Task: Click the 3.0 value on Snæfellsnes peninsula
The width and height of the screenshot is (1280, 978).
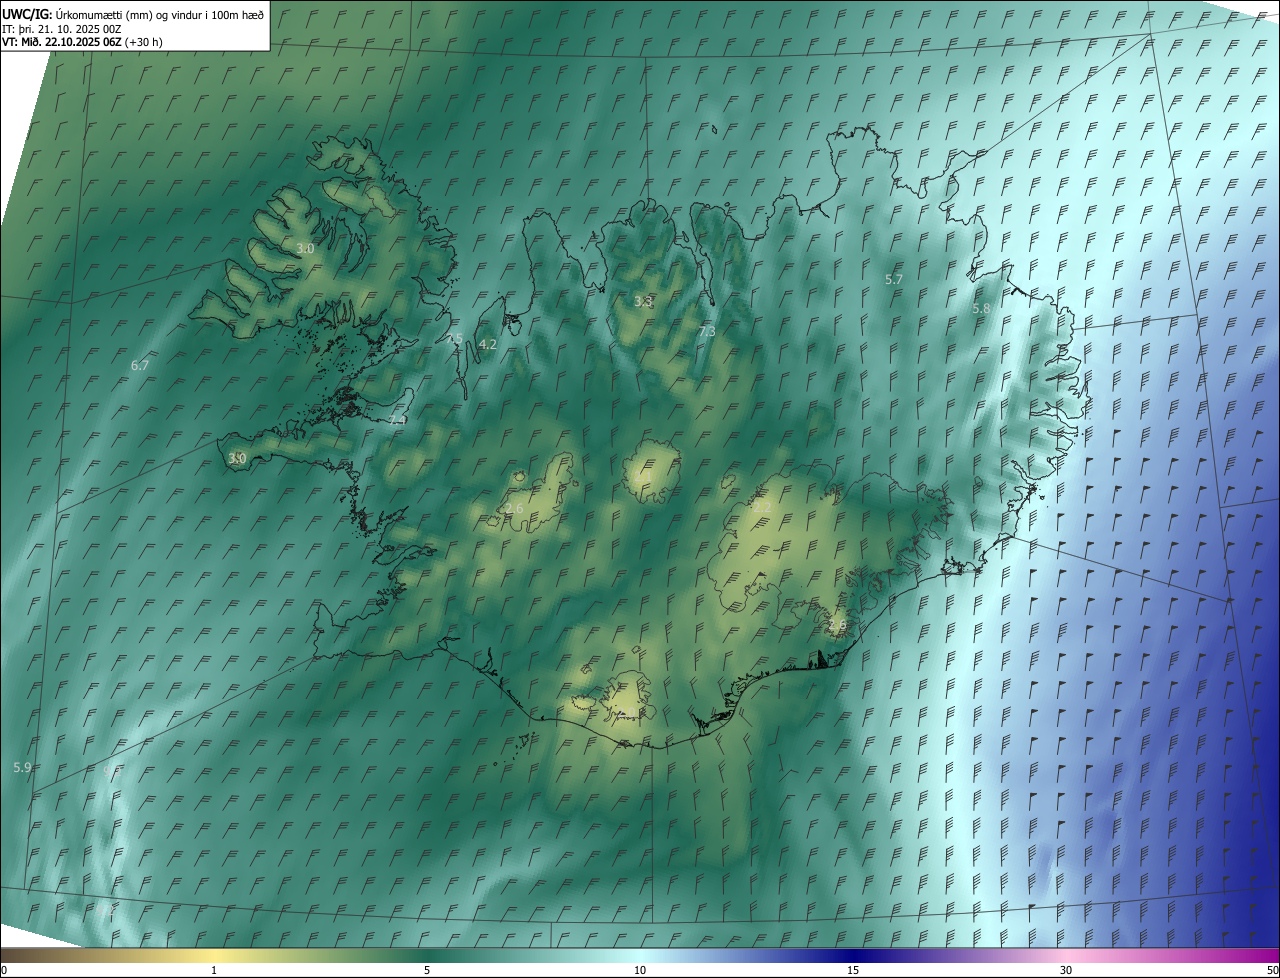Action: pyautogui.click(x=237, y=459)
